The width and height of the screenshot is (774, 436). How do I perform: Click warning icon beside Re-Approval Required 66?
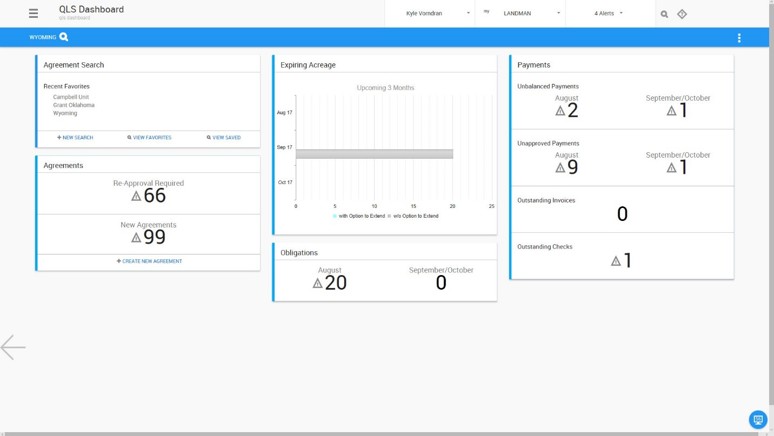(x=136, y=197)
